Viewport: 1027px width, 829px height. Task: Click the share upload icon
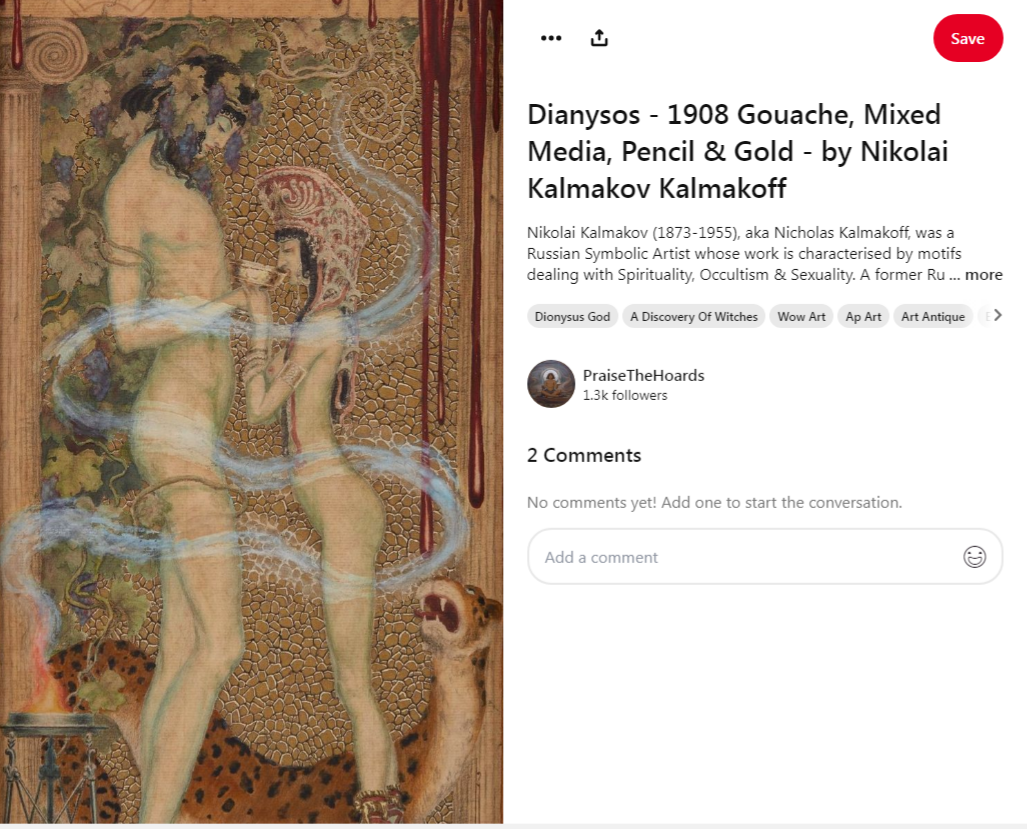pyautogui.click(x=599, y=38)
